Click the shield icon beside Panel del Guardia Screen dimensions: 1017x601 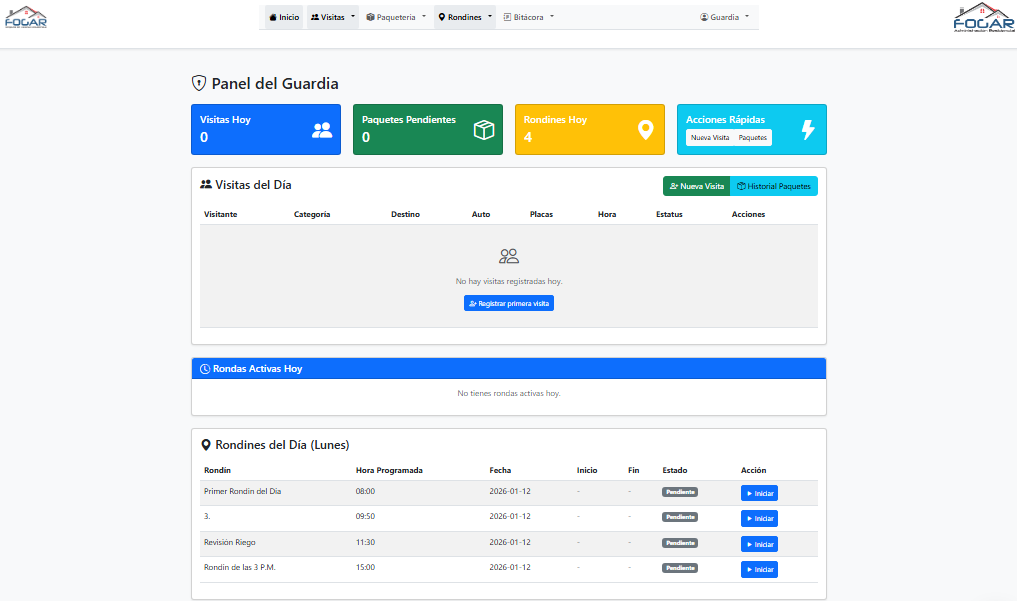(198, 83)
